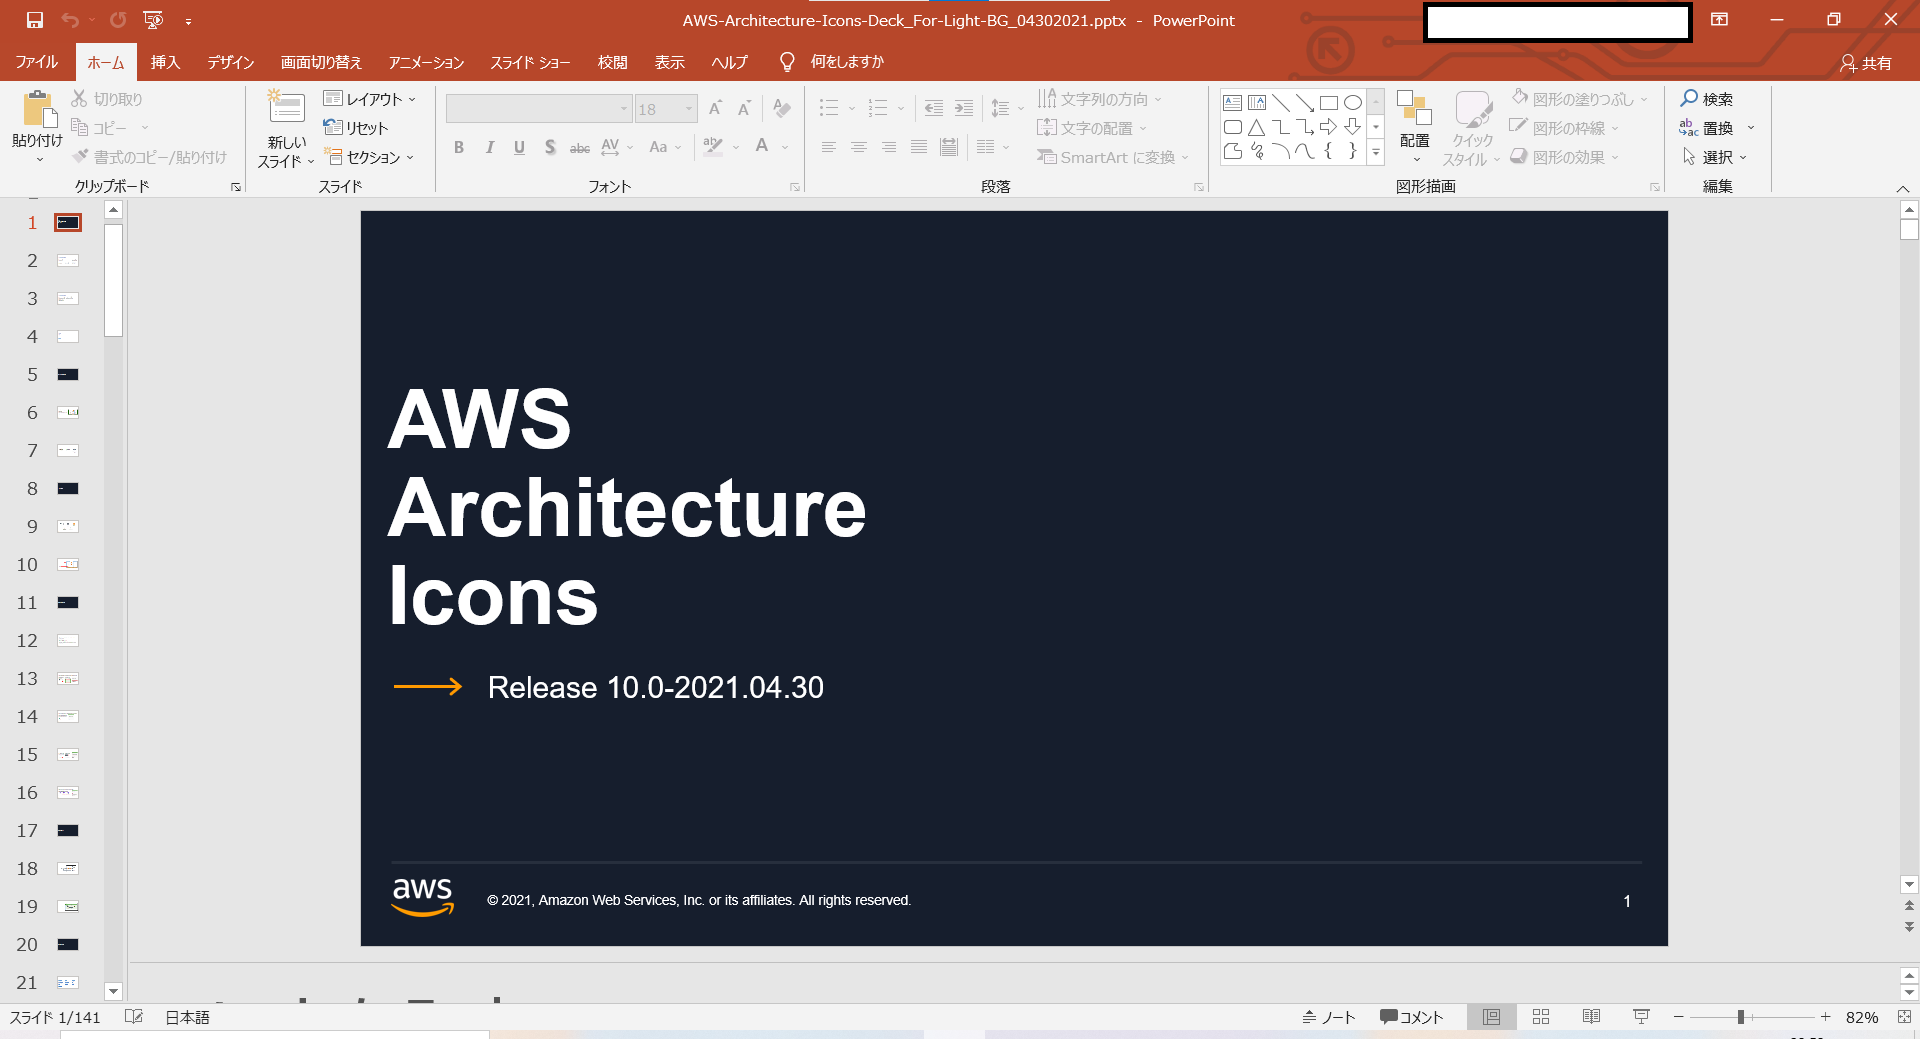Open the Design (デザイン) tab

(x=231, y=62)
